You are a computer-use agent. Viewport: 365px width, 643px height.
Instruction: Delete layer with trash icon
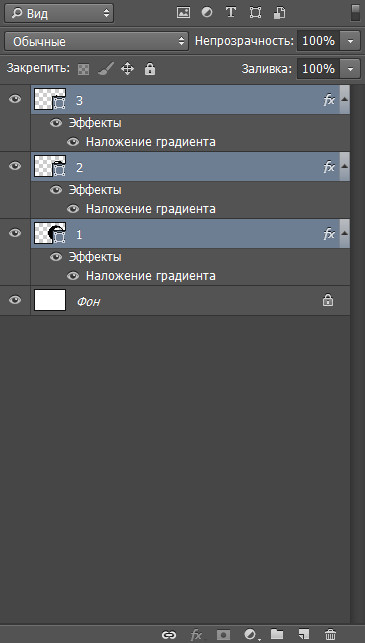[x=331, y=634]
